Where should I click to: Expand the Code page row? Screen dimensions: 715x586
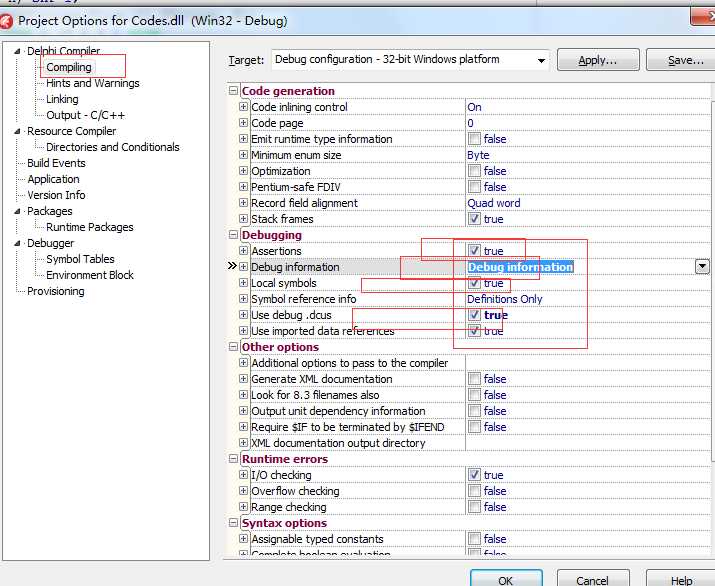pyautogui.click(x=244, y=123)
